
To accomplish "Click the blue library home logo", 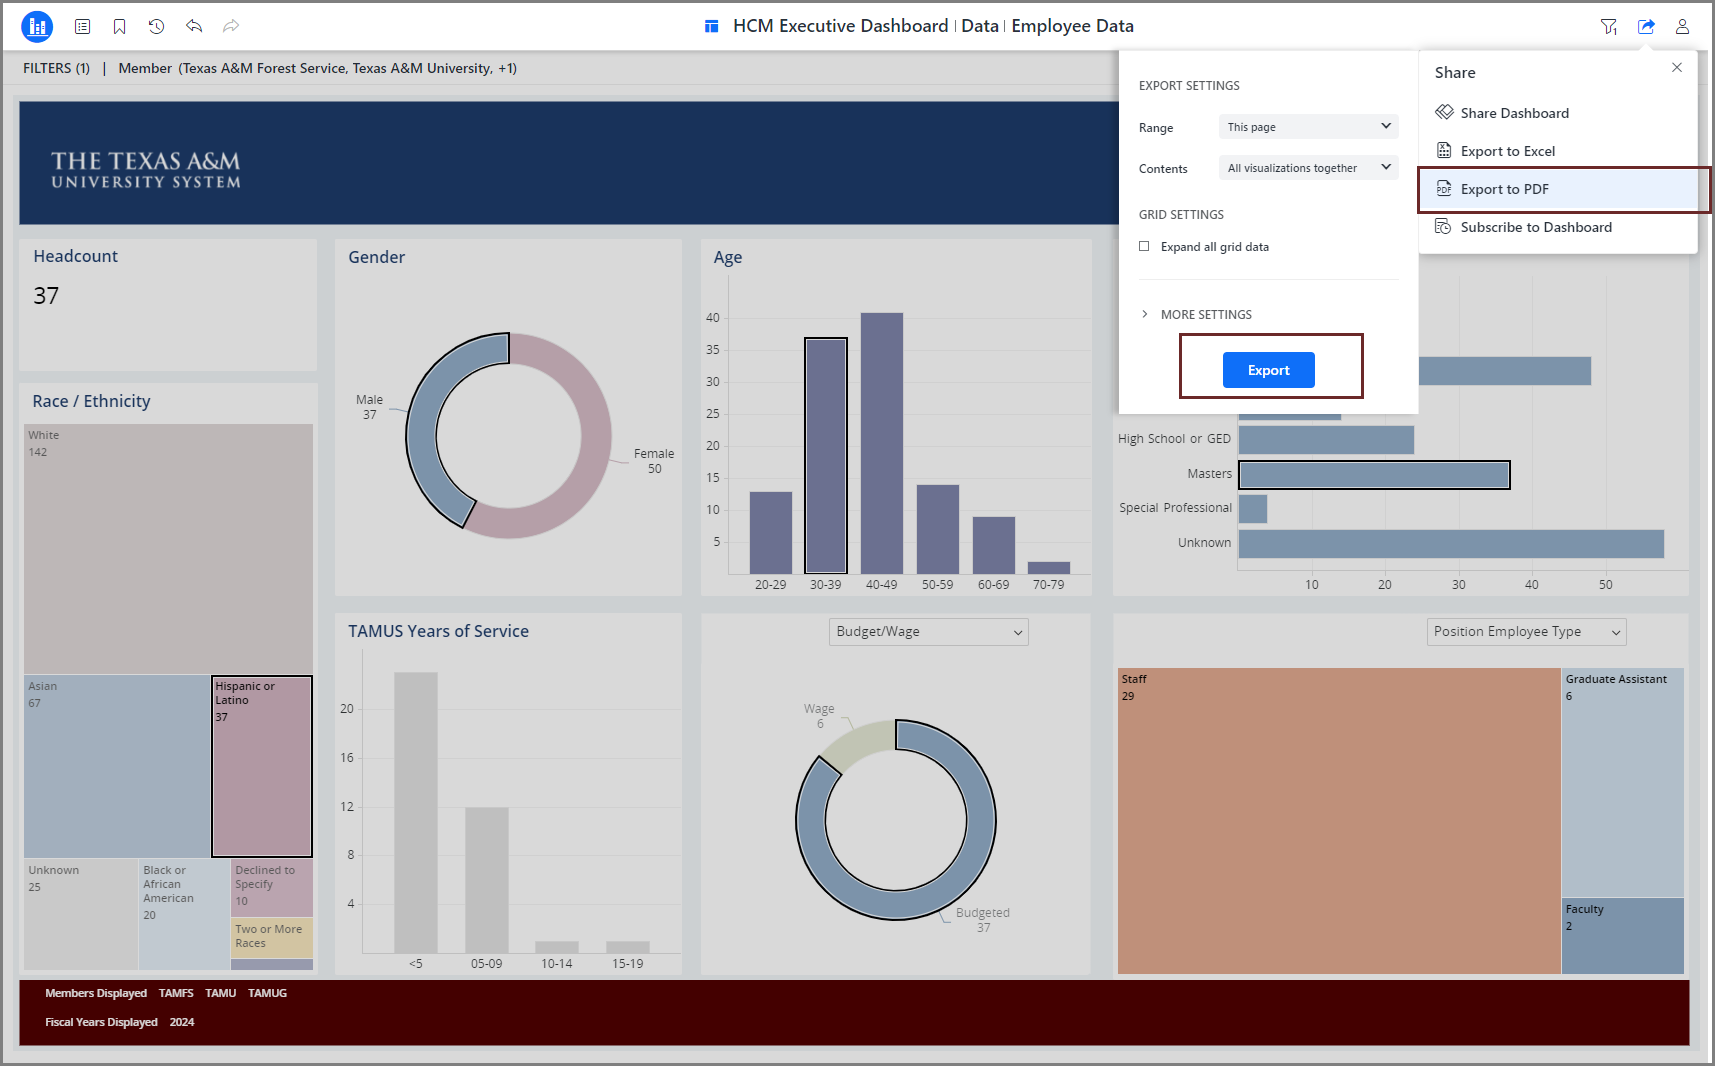I will 37,27.
